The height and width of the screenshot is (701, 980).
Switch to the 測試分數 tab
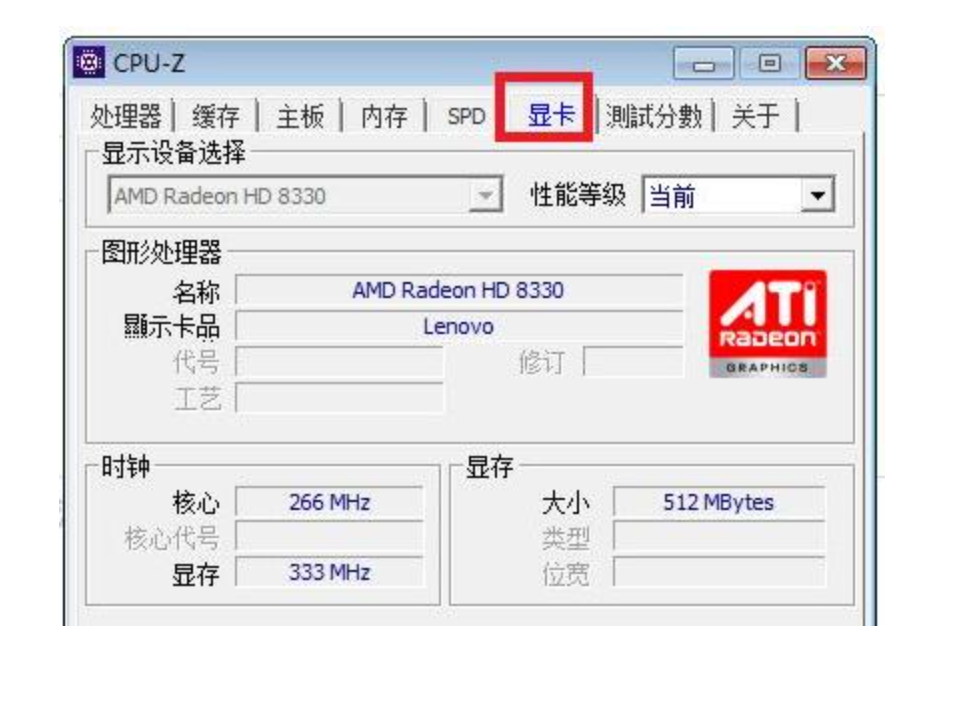pyautogui.click(x=654, y=117)
